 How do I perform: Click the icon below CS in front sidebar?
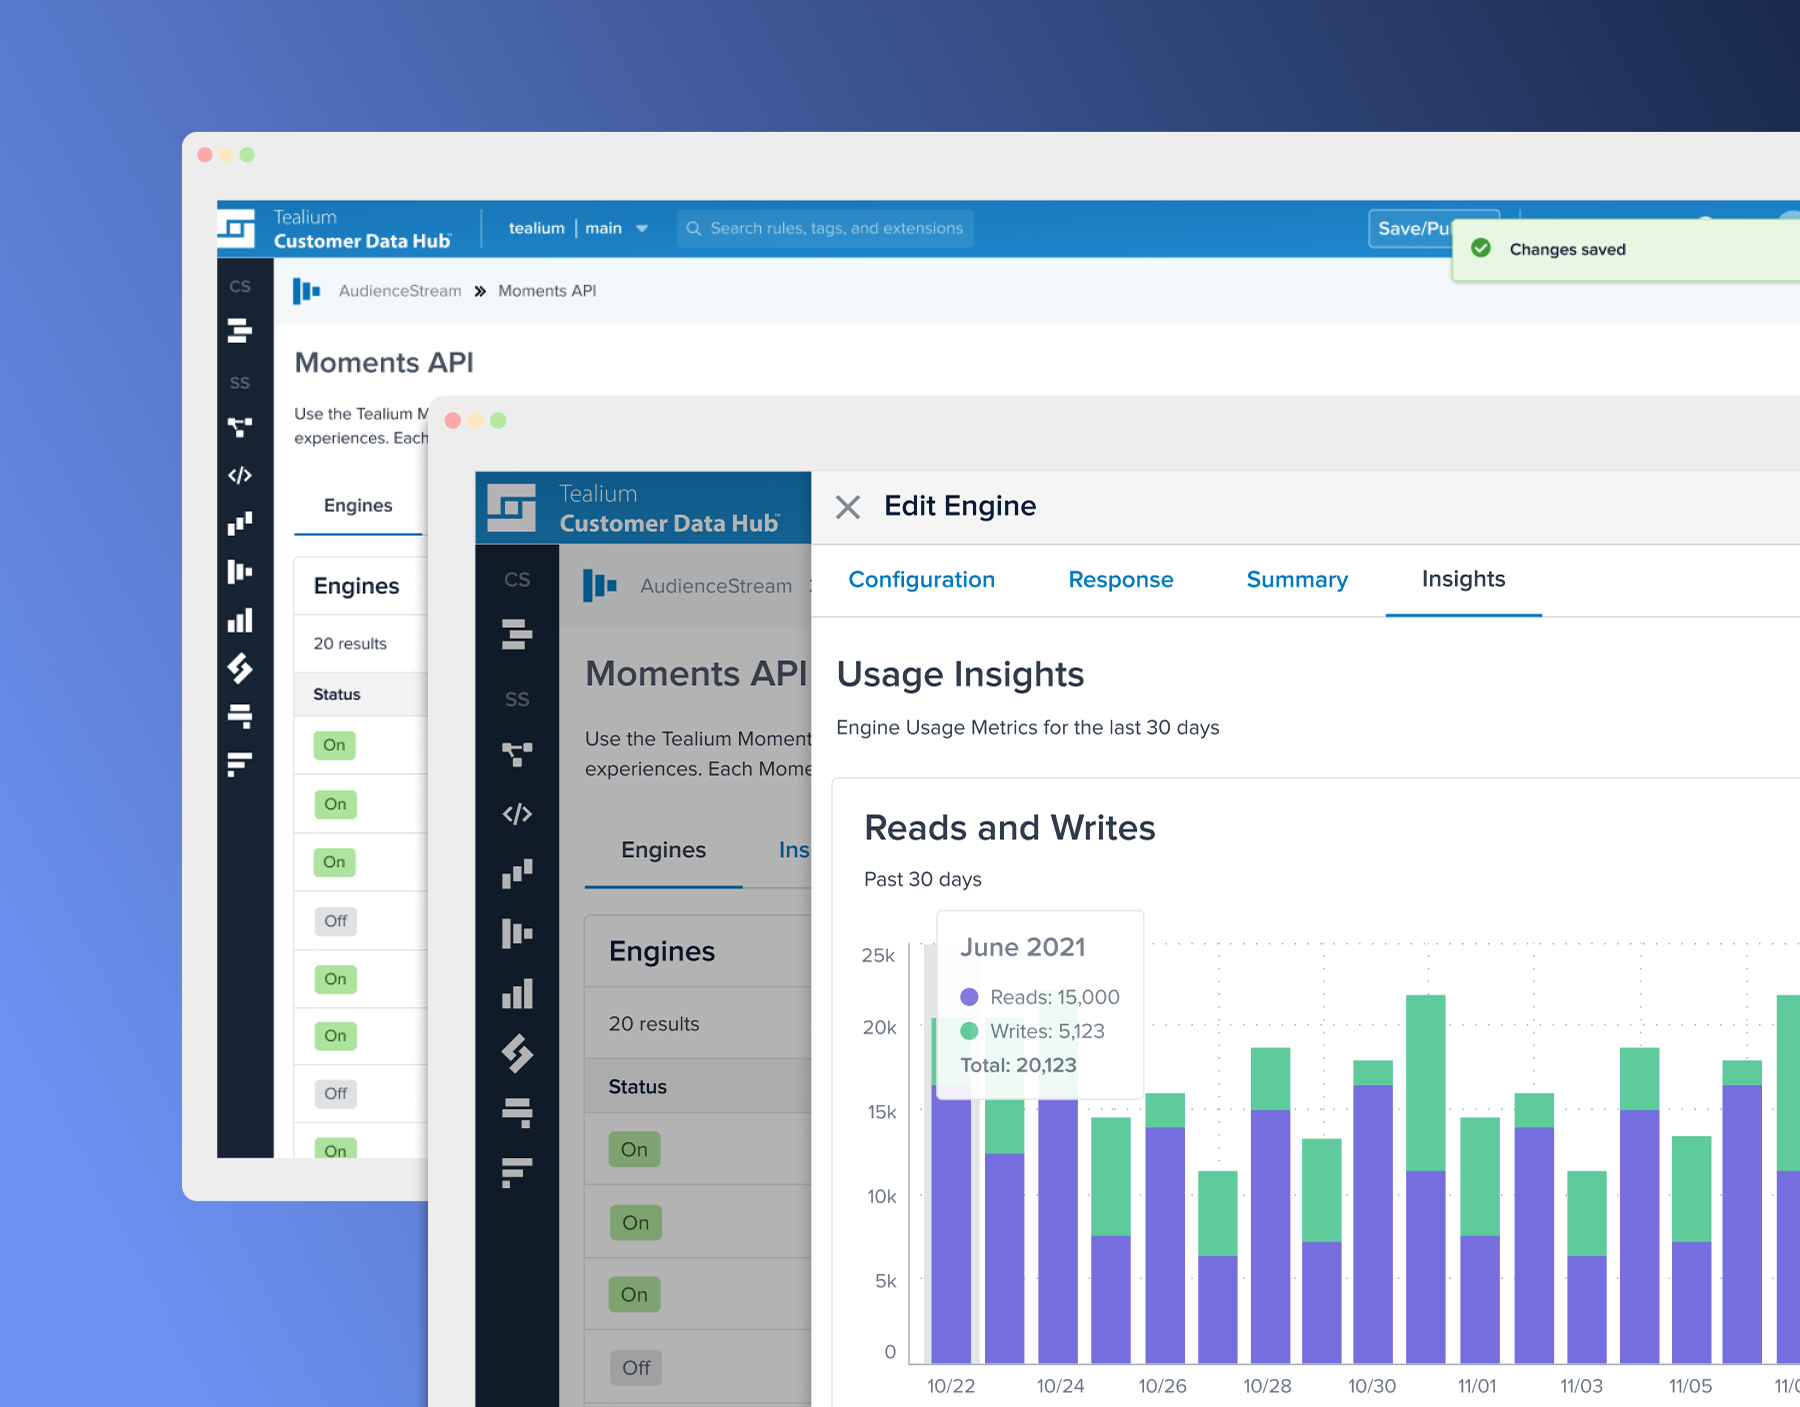[517, 634]
